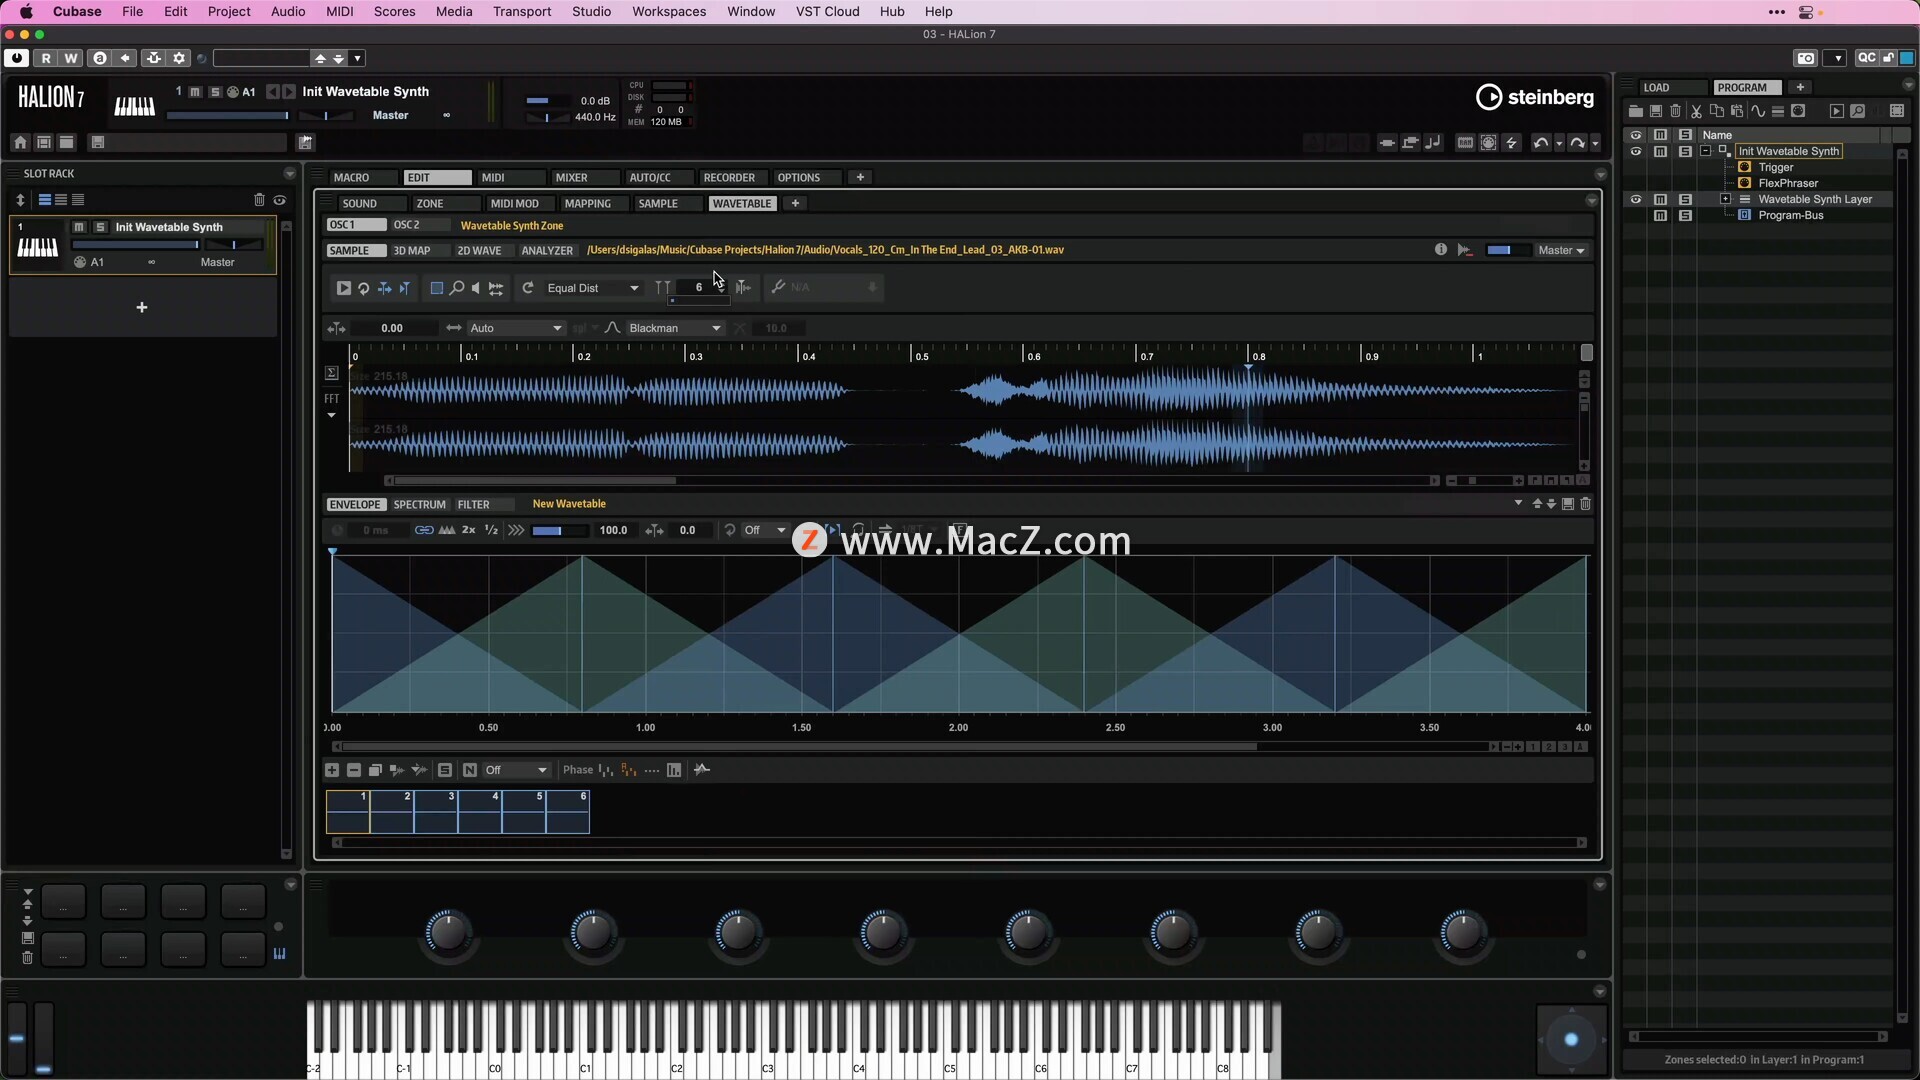
Task: Open the Apple menu
Action: pos(26,12)
